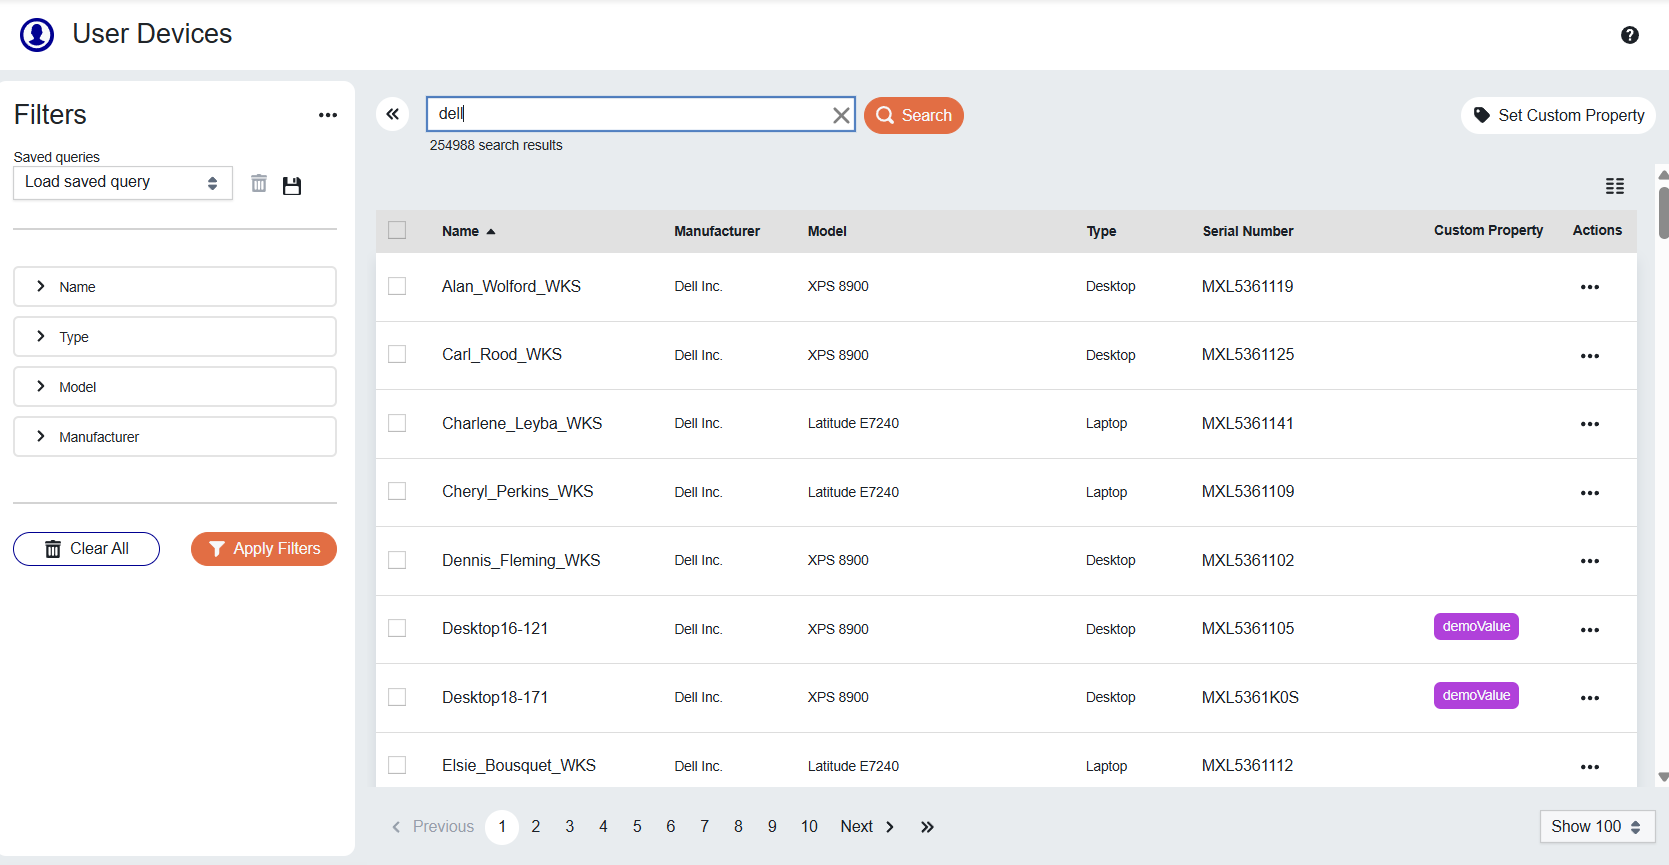Select the Carl_Rood_WKS row checkbox
The width and height of the screenshot is (1669, 865).
[397, 355]
